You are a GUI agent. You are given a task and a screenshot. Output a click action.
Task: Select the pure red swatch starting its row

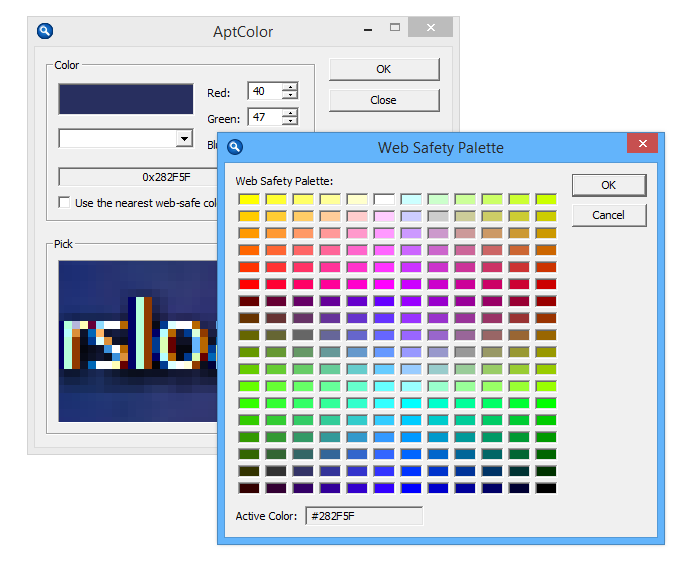click(x=249, y=284)
